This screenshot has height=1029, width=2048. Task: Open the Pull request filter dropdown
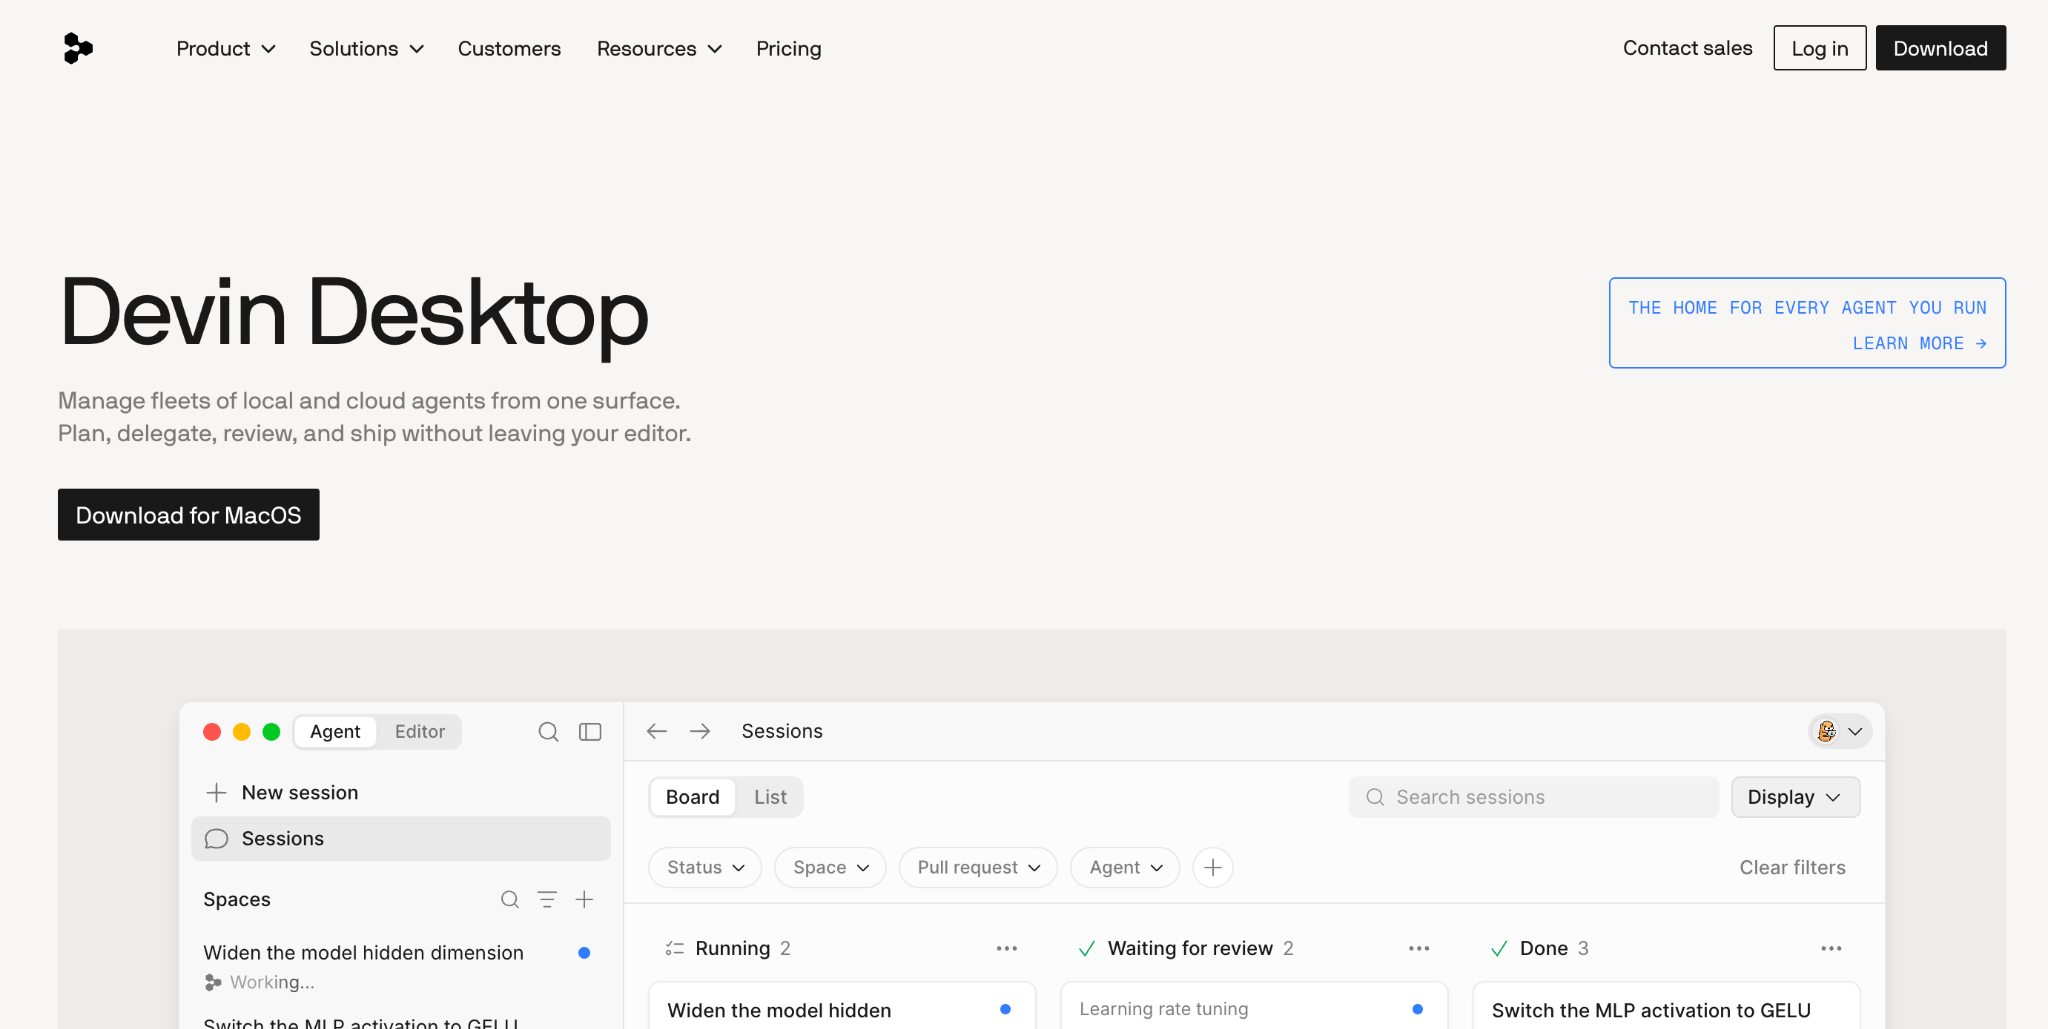pos(978,867)
